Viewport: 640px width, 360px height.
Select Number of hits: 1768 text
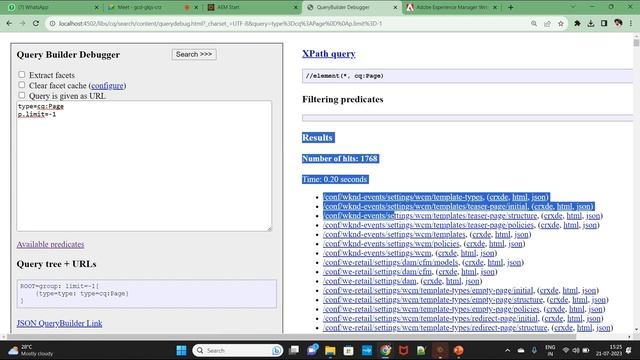pos(340,159)
